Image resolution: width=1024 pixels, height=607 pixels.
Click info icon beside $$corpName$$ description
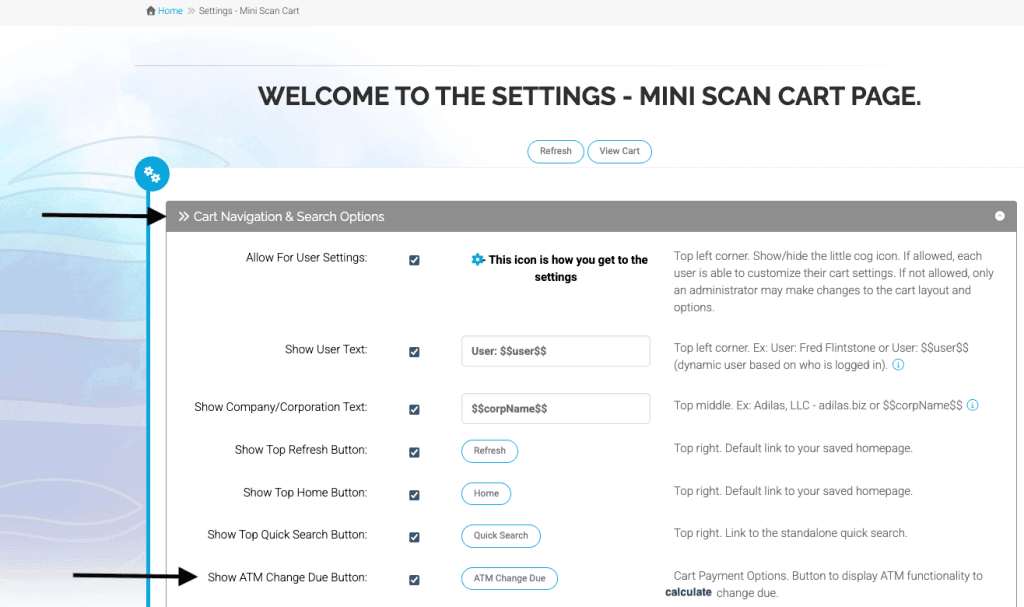(972, 406)
